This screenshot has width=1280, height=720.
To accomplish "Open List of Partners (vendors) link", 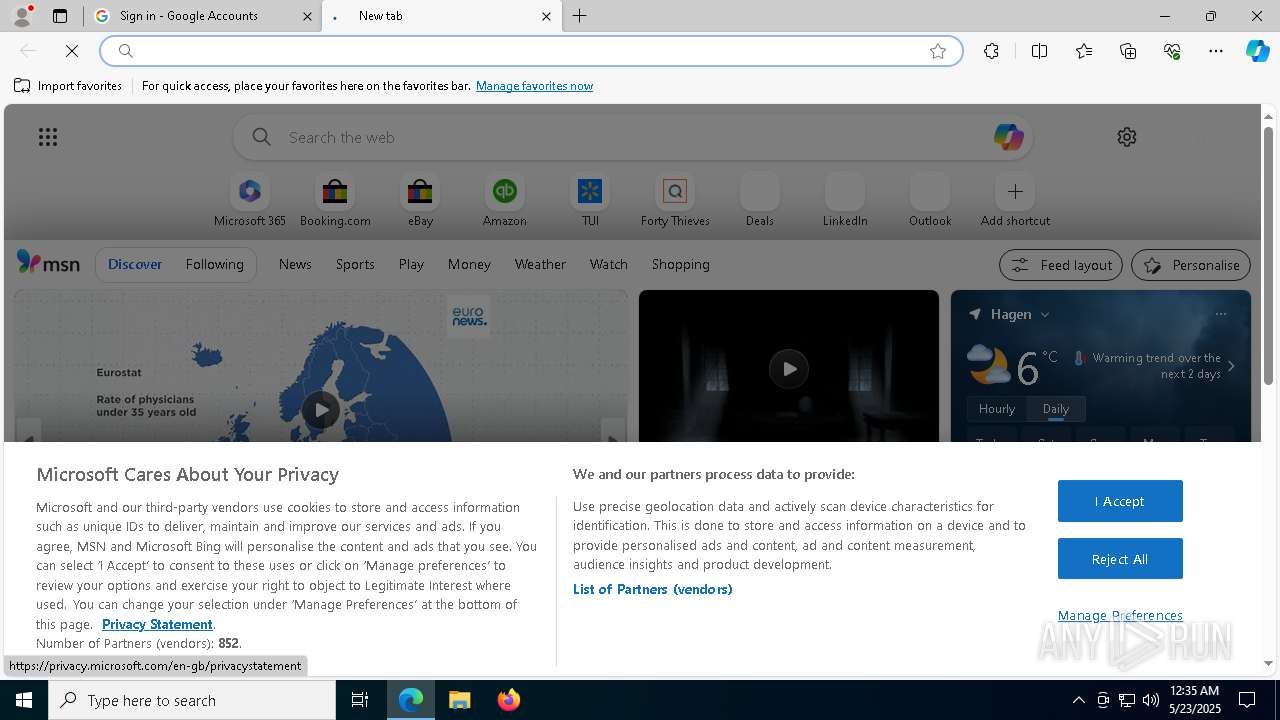I will click(x=653, y=589).
